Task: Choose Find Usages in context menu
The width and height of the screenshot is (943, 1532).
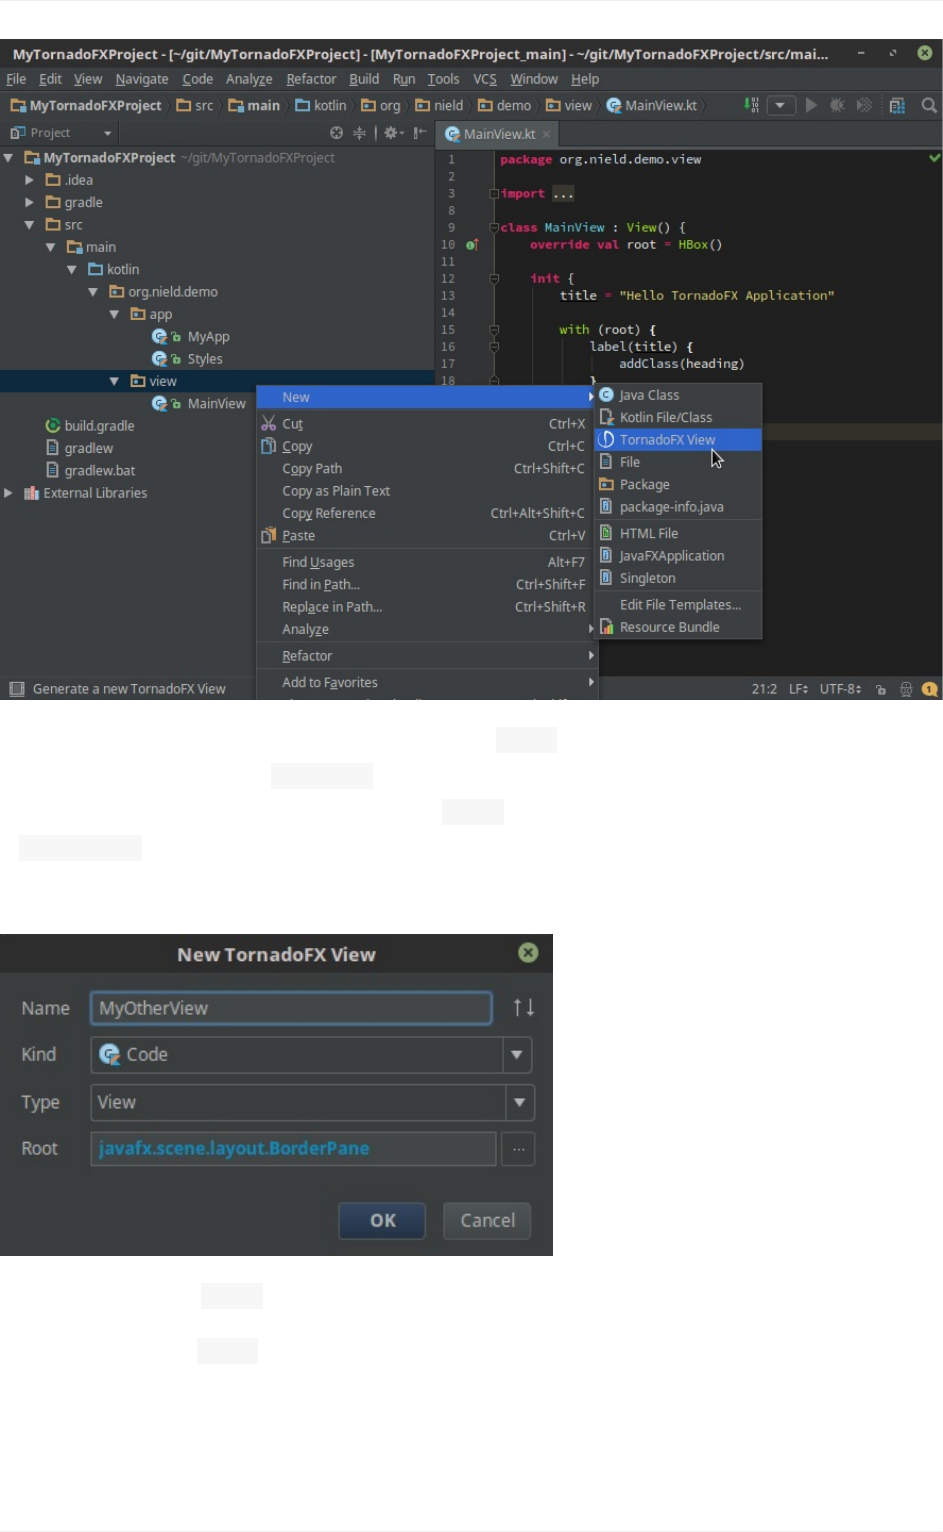Action: (x=427, y=562)
